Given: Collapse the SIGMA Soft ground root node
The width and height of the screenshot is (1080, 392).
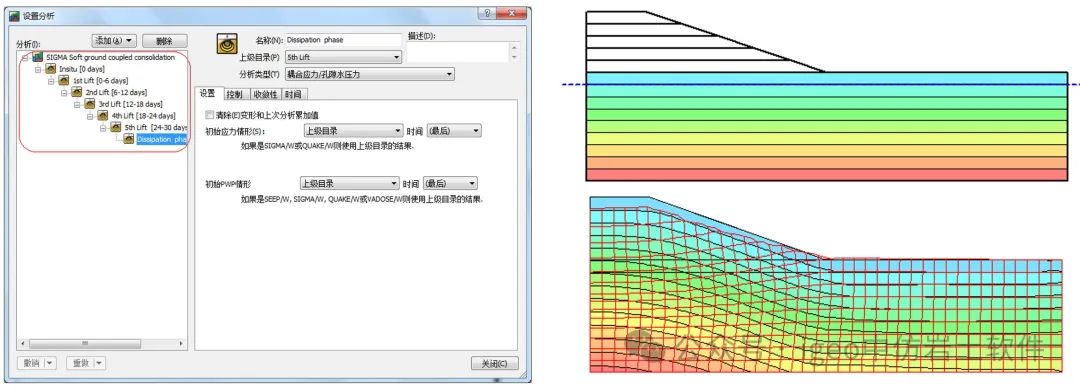Looking at the screenshot, I should point(25,58).
